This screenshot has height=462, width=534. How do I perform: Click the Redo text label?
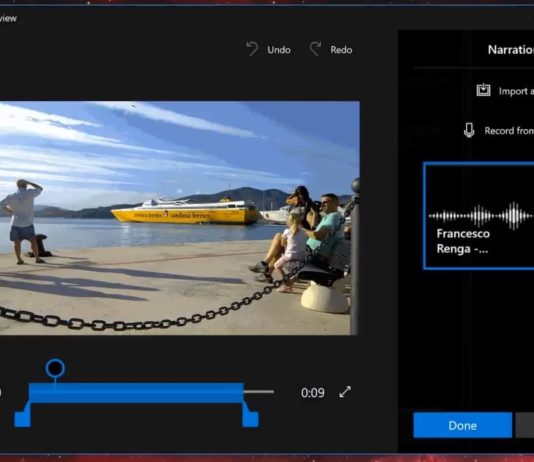[341, 50]
